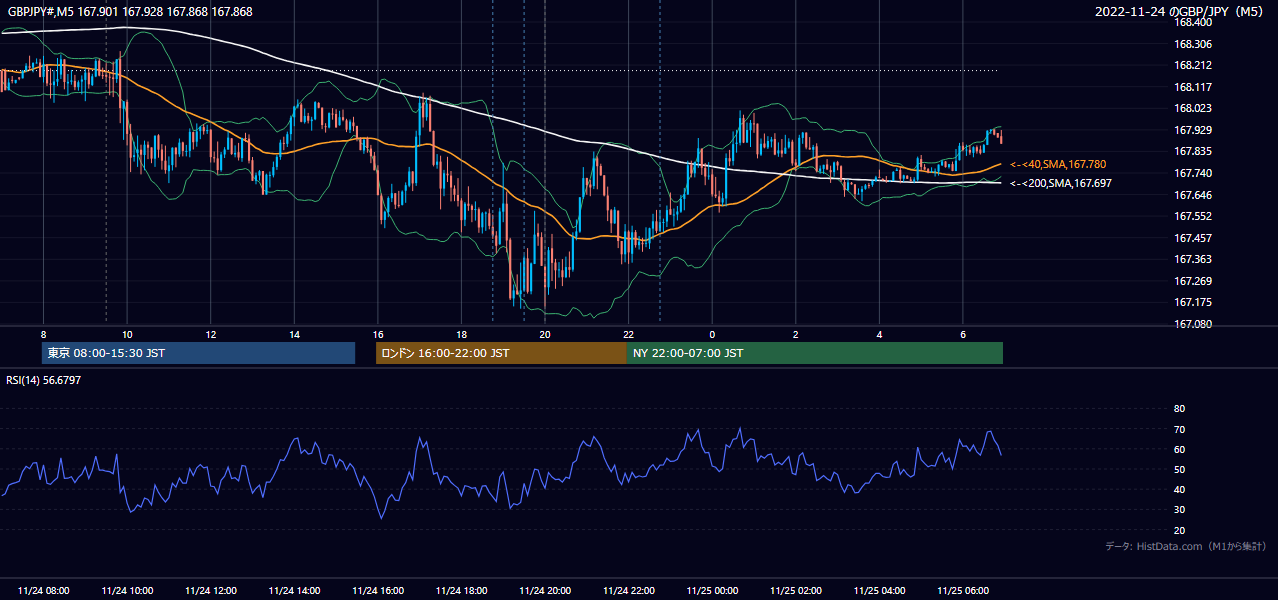
Task: Click the 167.457 price axis label
Action: pos(1192,238)
